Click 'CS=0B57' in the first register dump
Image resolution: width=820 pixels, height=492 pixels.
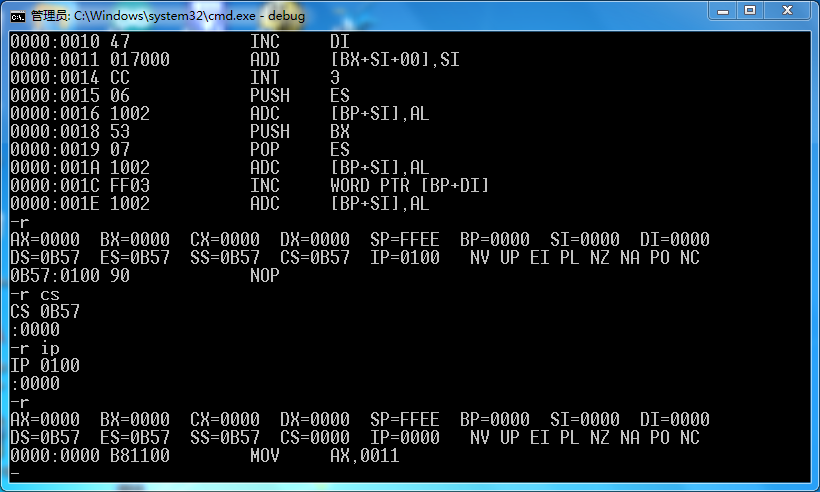pyautogui.click(x=315, y=257)
